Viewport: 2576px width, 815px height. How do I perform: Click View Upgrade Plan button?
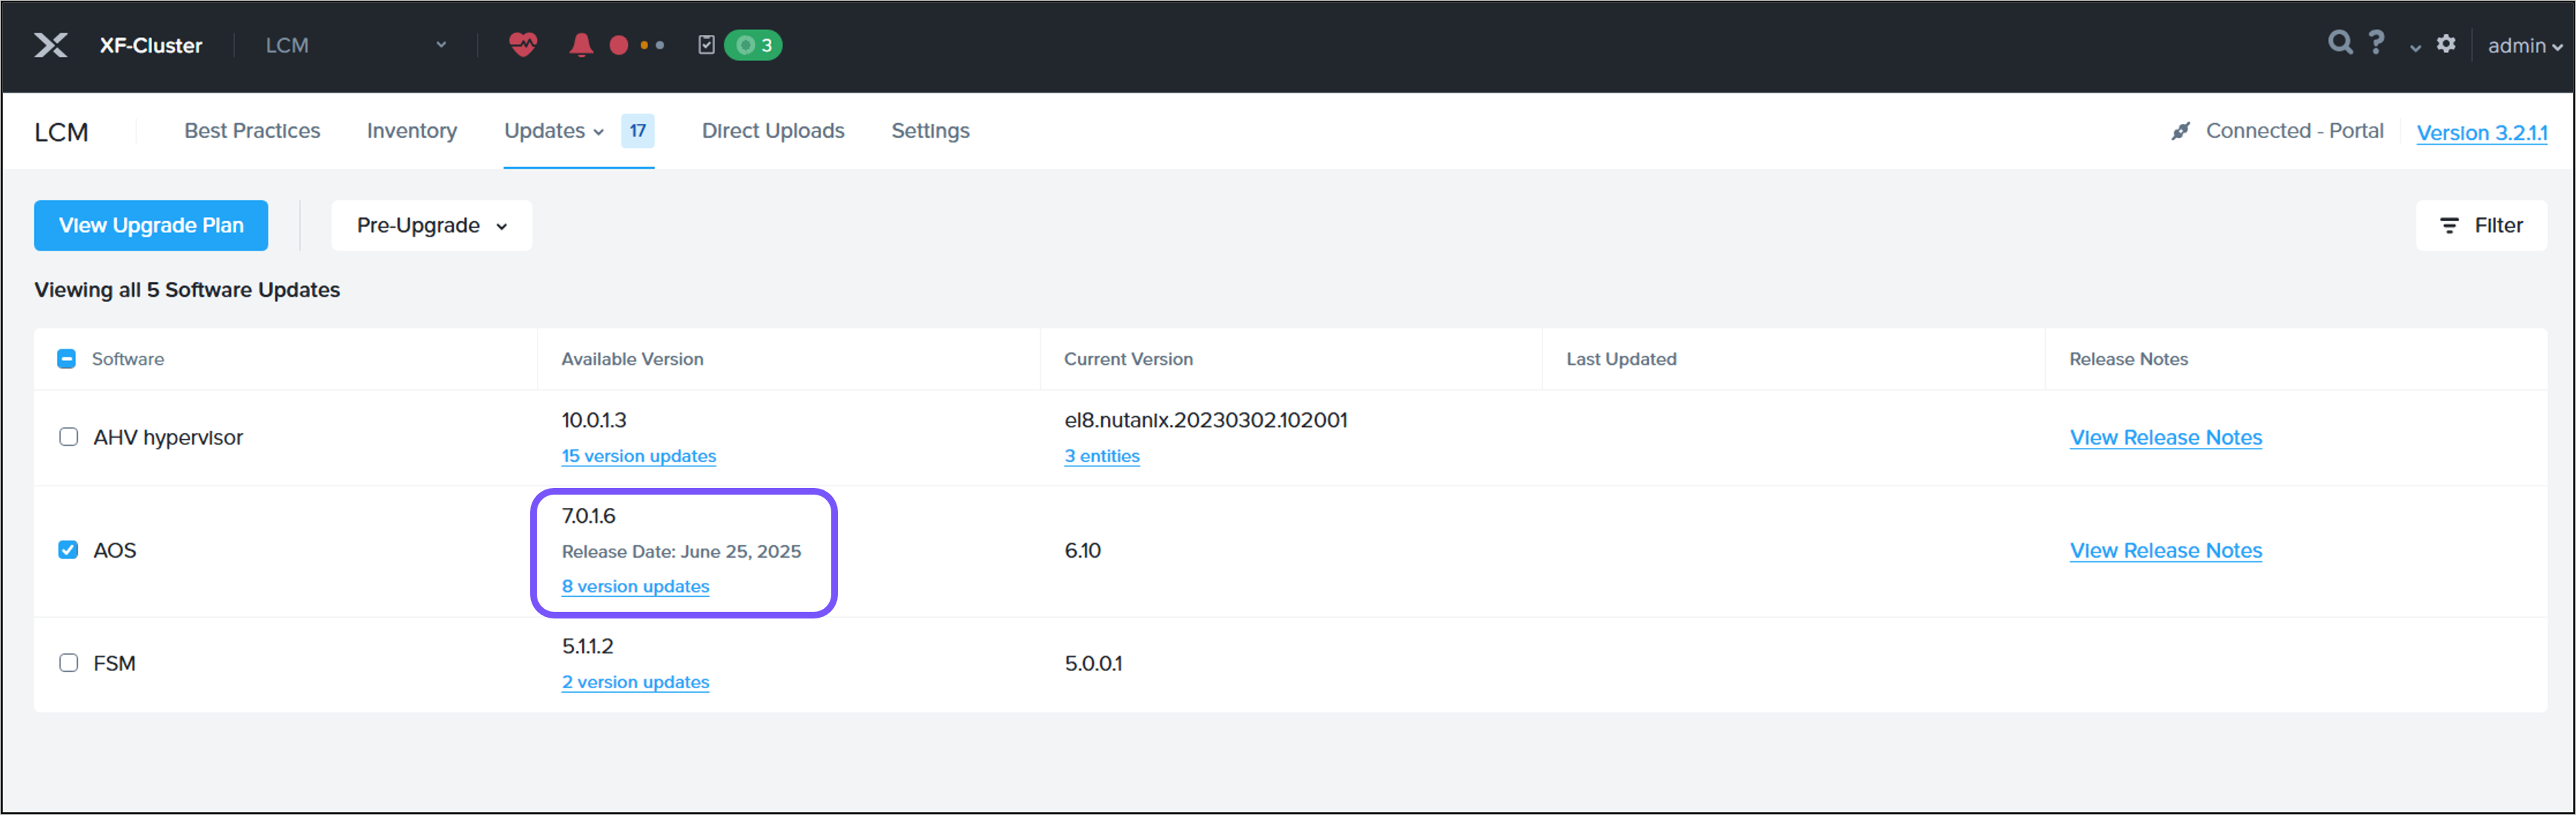point(151,226)
